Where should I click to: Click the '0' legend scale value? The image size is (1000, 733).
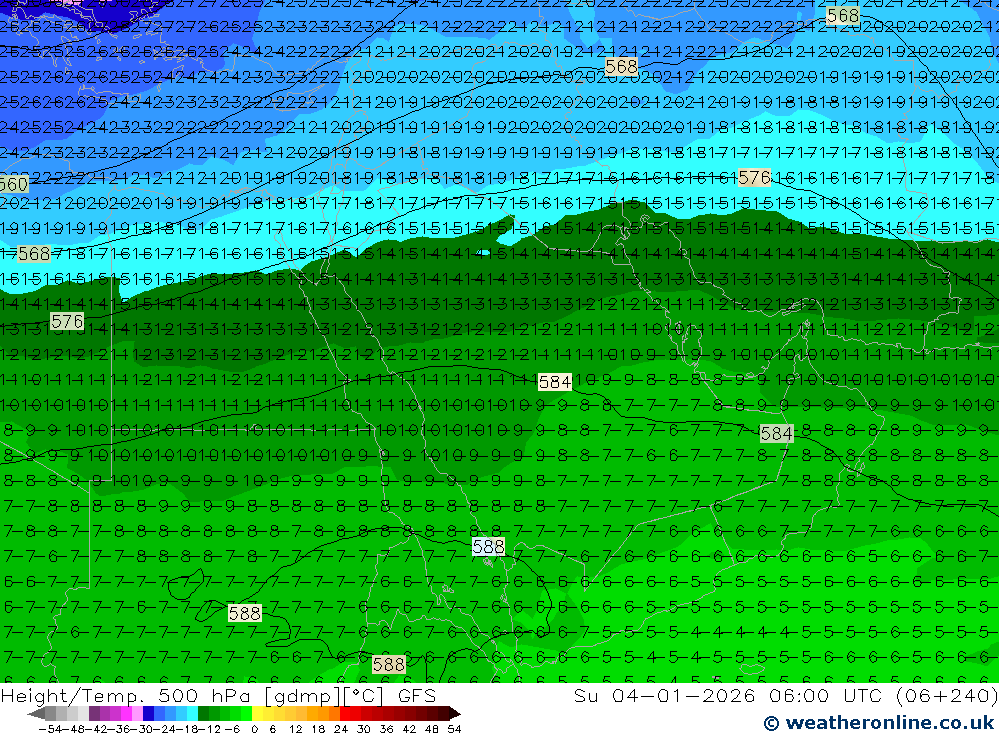pyautogui.click(x=254, y=729)
